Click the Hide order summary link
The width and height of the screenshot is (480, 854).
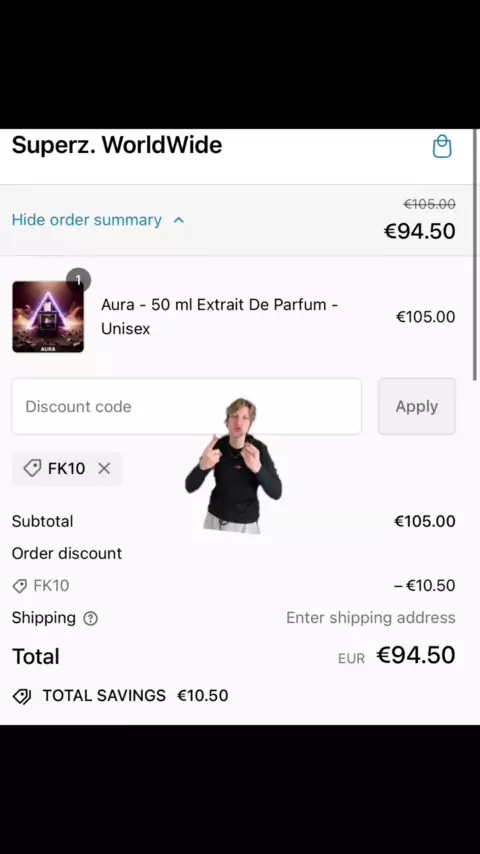coord(87,220)
